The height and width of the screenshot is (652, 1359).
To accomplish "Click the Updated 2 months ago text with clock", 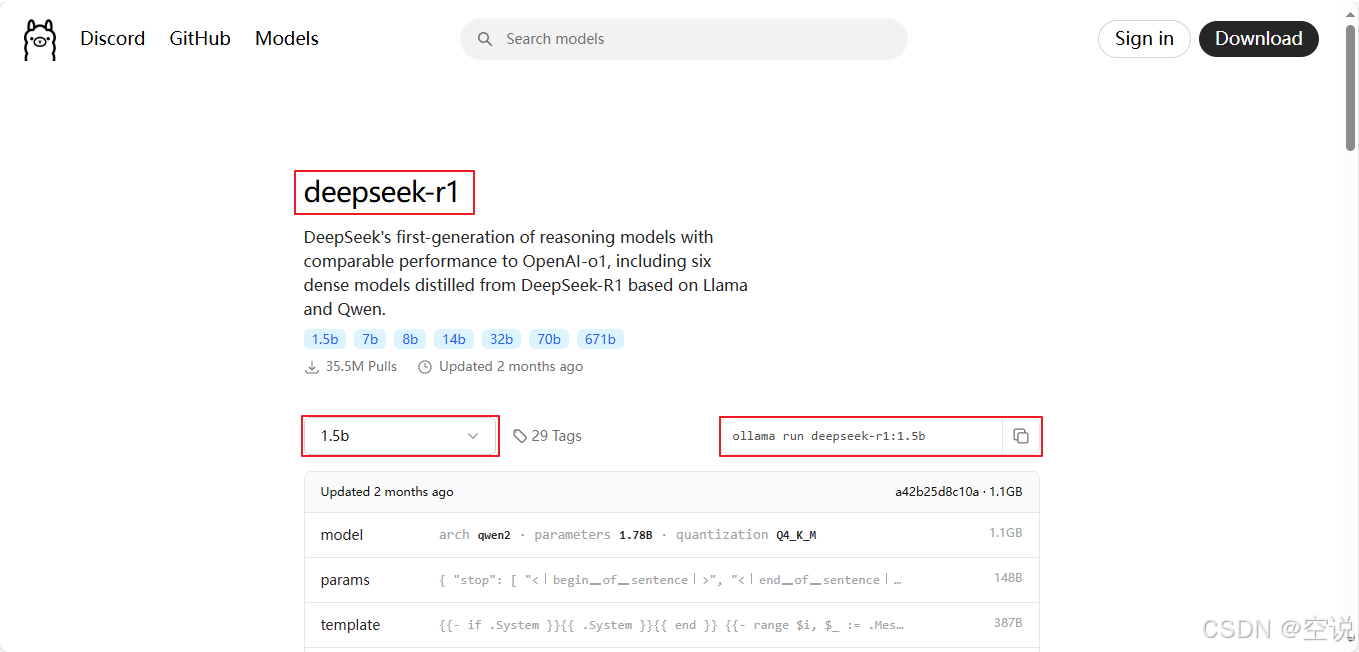I will point(500,367).
